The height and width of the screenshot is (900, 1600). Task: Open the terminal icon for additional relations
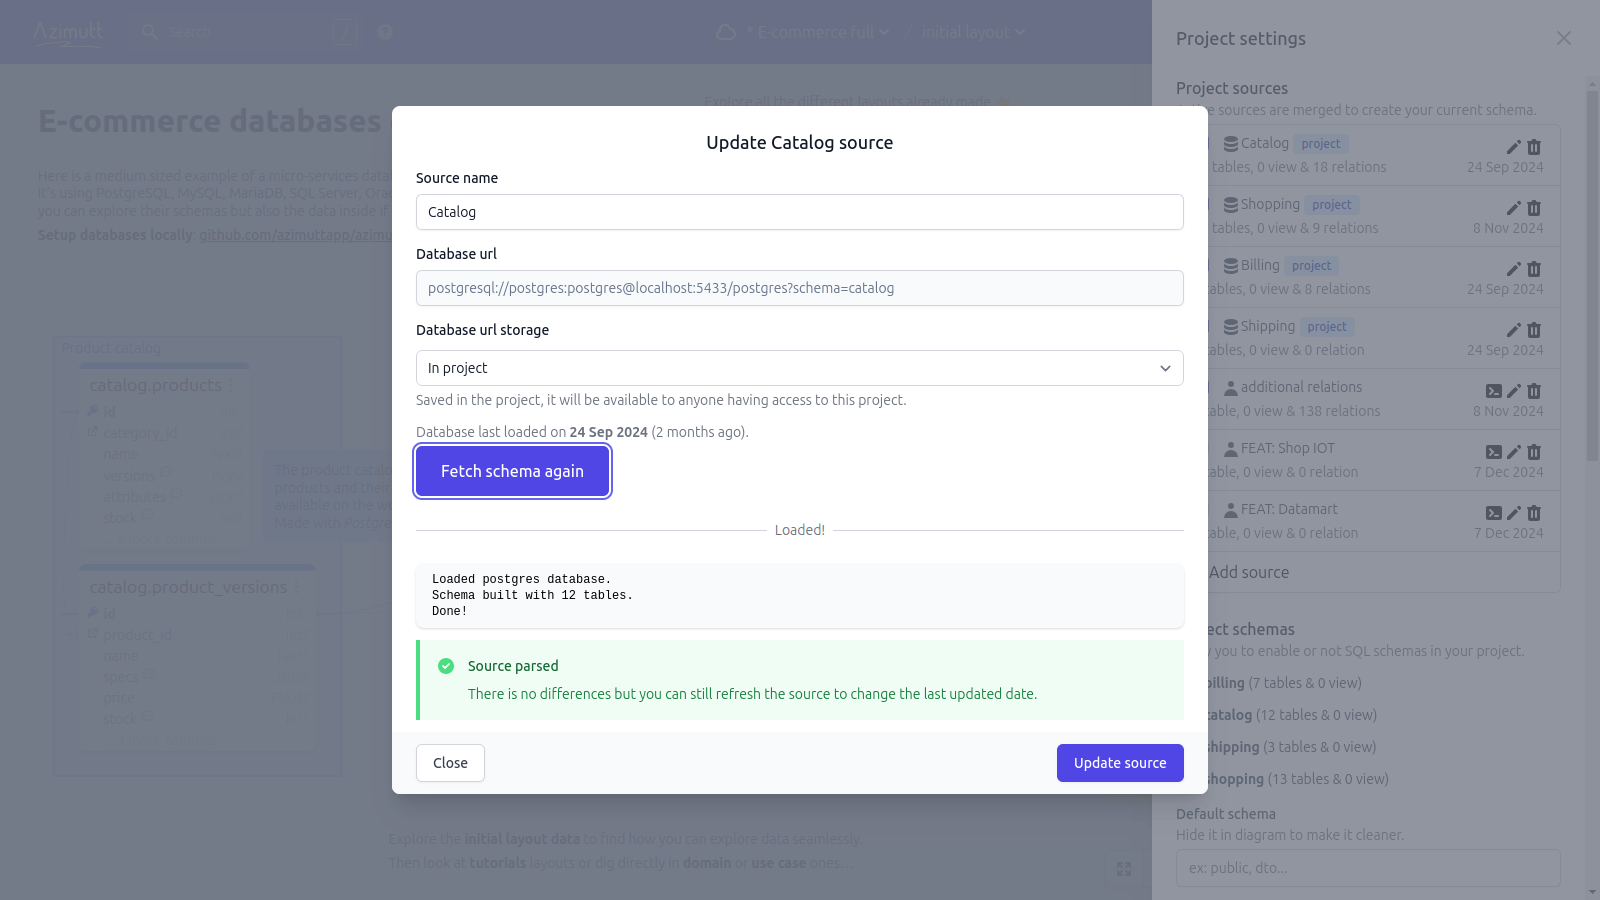pyautogui.click(x=1493, y=390)
